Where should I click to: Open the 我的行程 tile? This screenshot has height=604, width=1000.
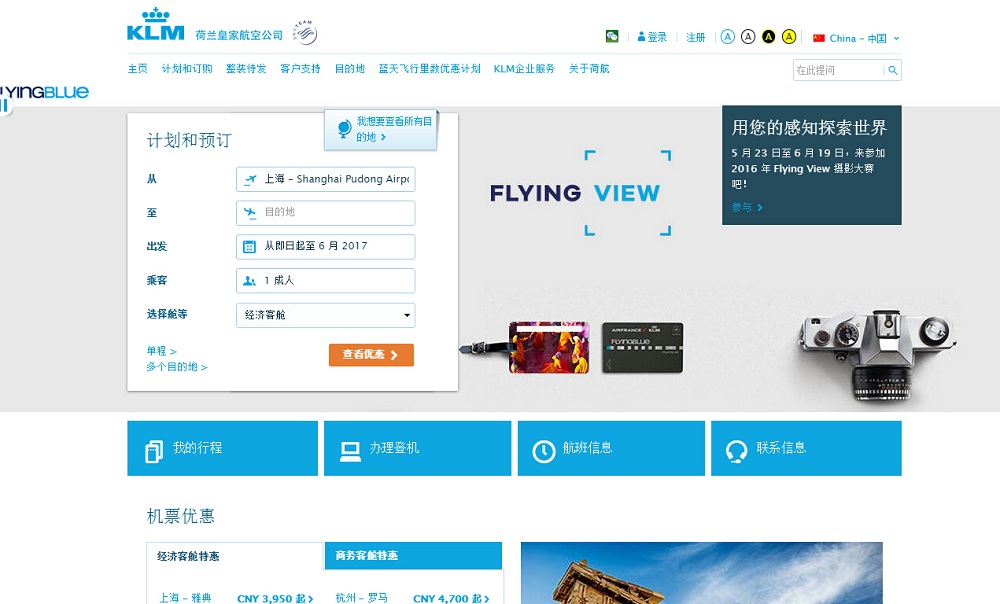click(222, 448)
